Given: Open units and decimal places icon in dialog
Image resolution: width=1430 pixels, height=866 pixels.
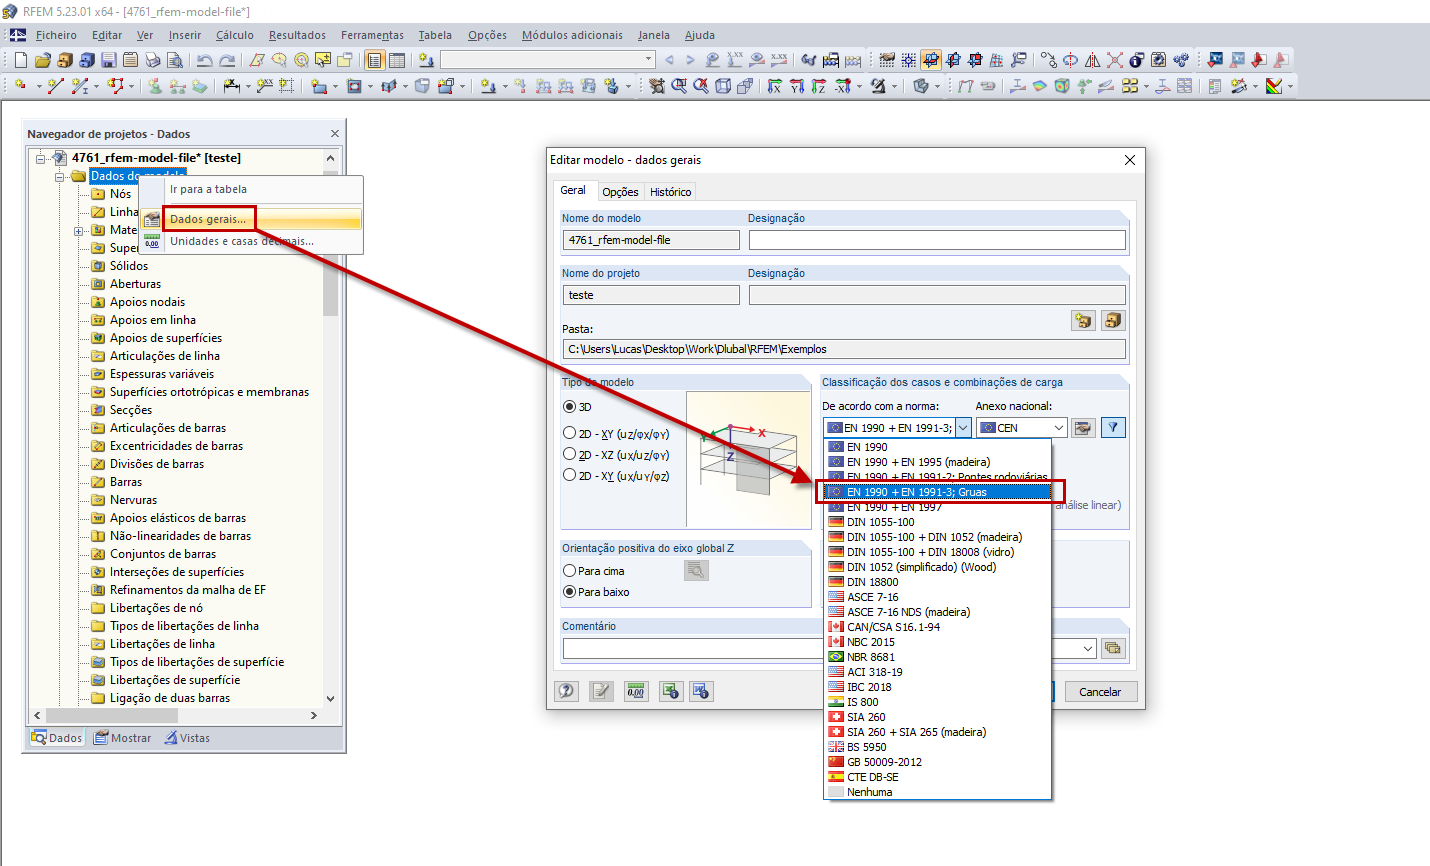Looking at the screenshot, I should 636,691.
